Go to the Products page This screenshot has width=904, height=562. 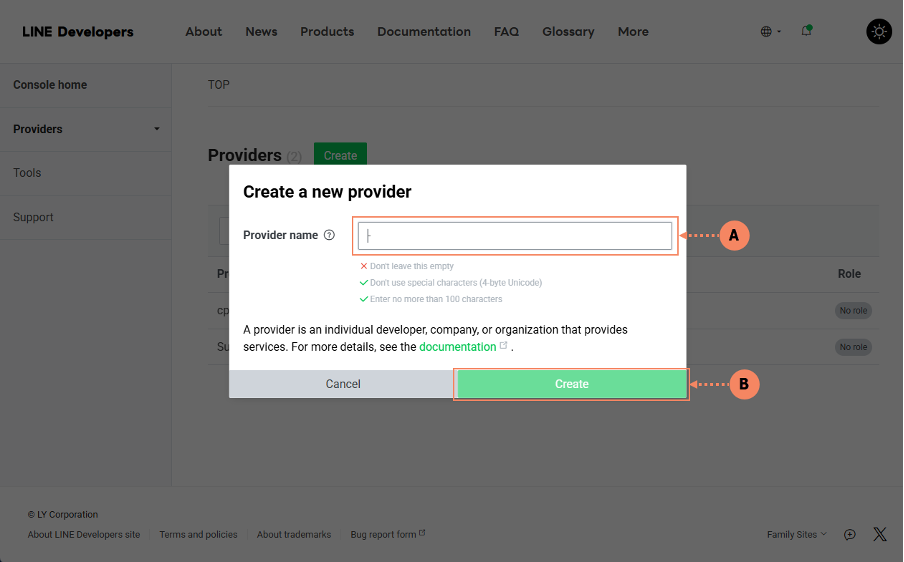click(327, 32)
